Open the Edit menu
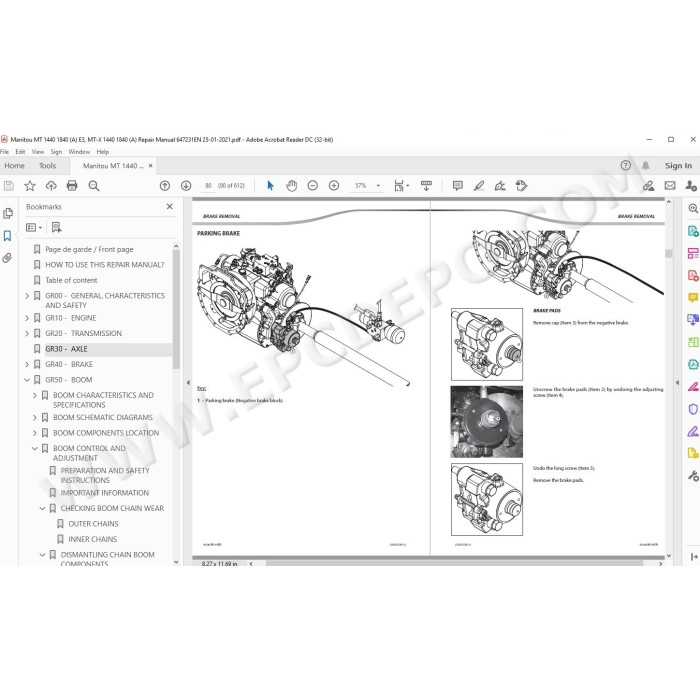This screenshot has height=700, width=700. coord(20,152)
